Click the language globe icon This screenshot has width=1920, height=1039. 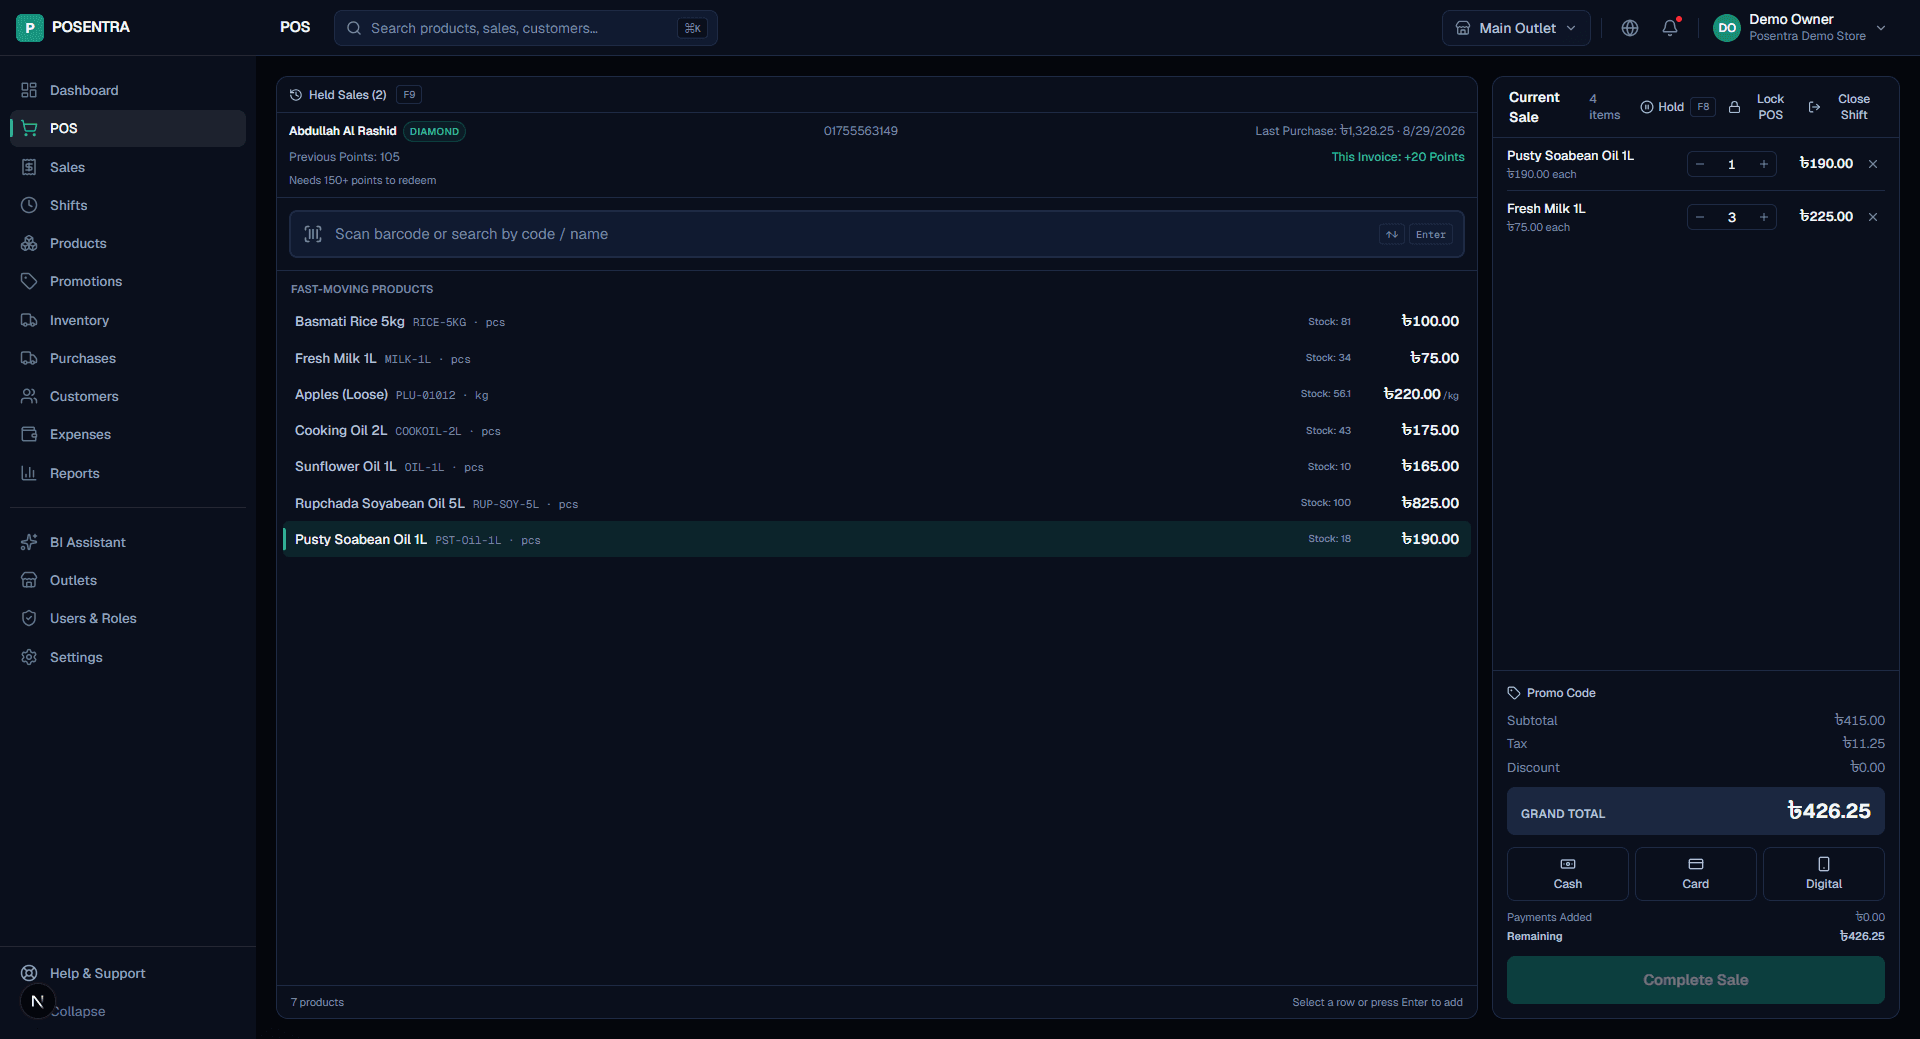click(x=1630, y=28)
